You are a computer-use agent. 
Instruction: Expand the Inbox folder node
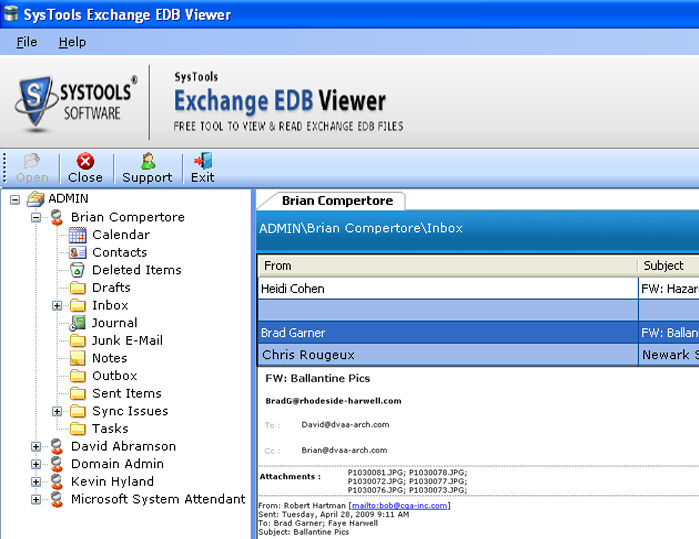(x=57, y=305)
